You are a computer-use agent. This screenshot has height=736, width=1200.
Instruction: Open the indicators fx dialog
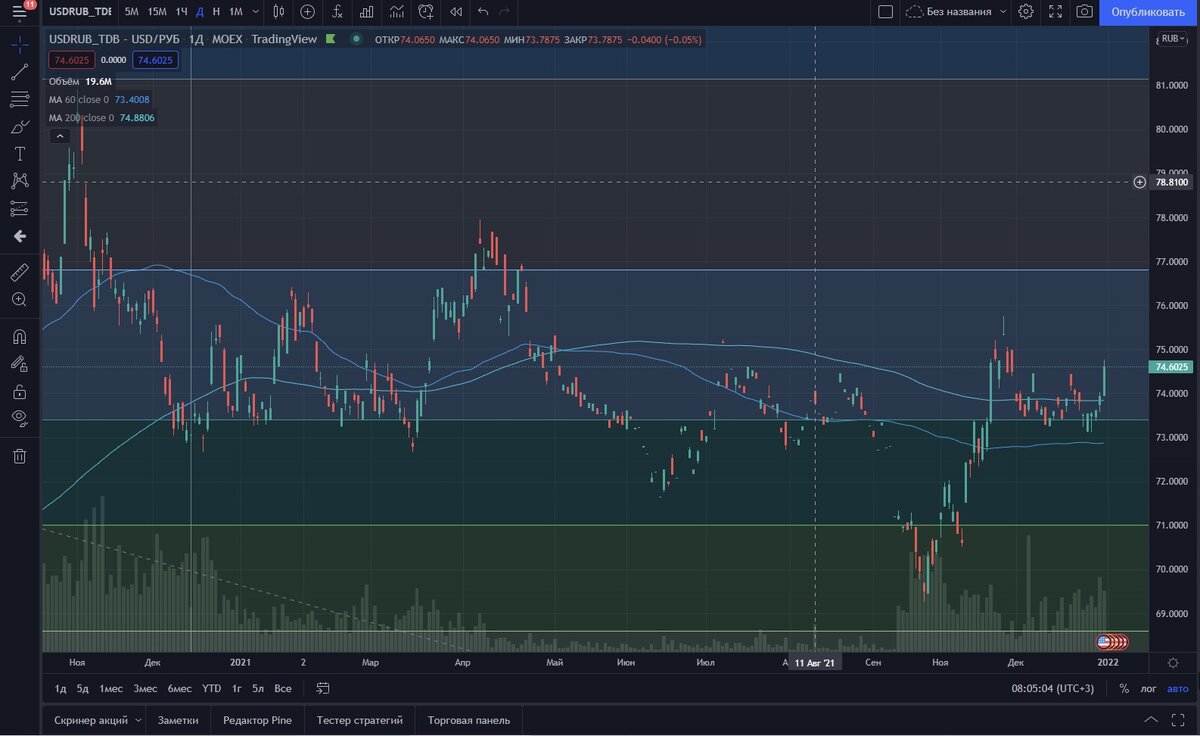(x=338, y=12)
